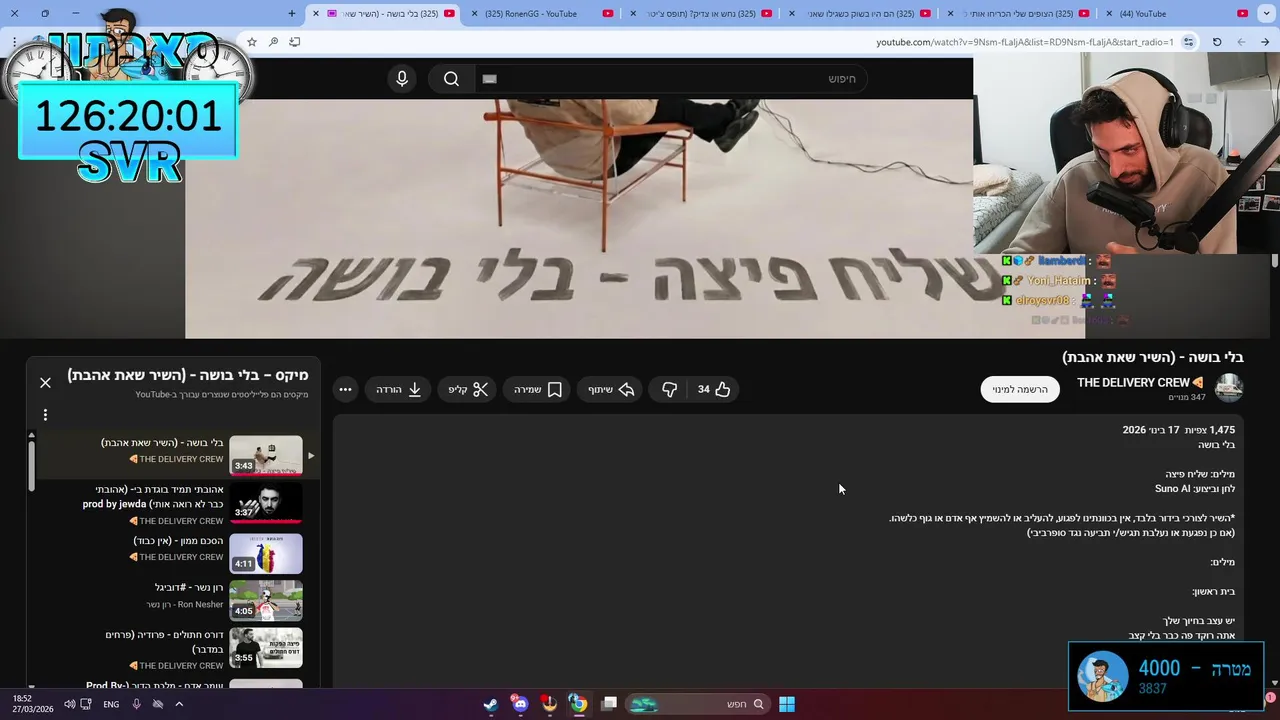Focus the YouTube חיפוש search field
Screen dimensions: 1280x720
pyautogui.click(x=670, y=79)
